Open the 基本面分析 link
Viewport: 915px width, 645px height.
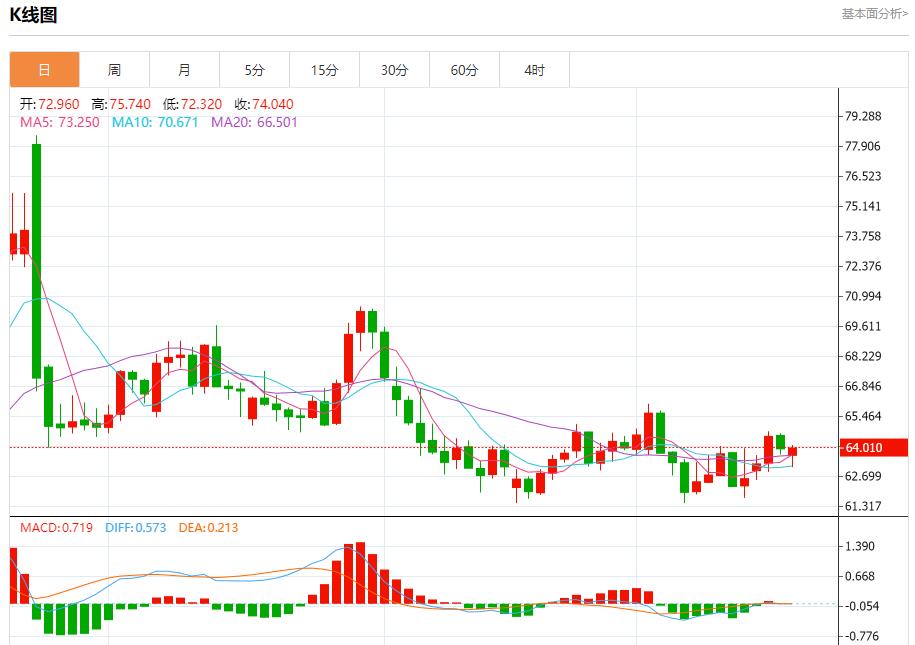868,14
